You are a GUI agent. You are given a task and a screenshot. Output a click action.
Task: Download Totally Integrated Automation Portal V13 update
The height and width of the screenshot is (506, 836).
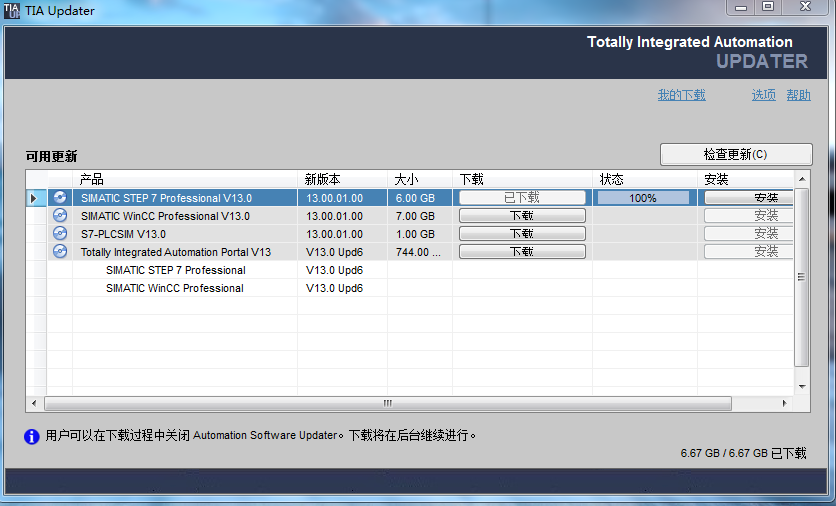(522, 251)
